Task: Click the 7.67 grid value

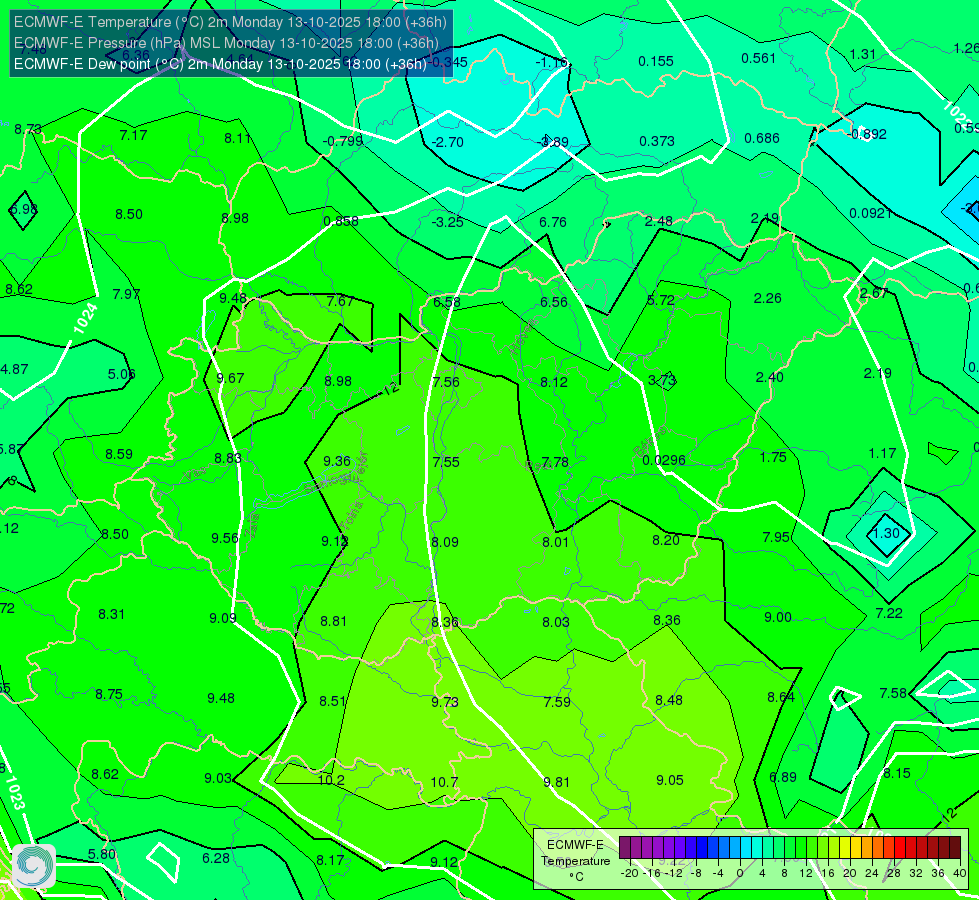Action: click(340, 301)
